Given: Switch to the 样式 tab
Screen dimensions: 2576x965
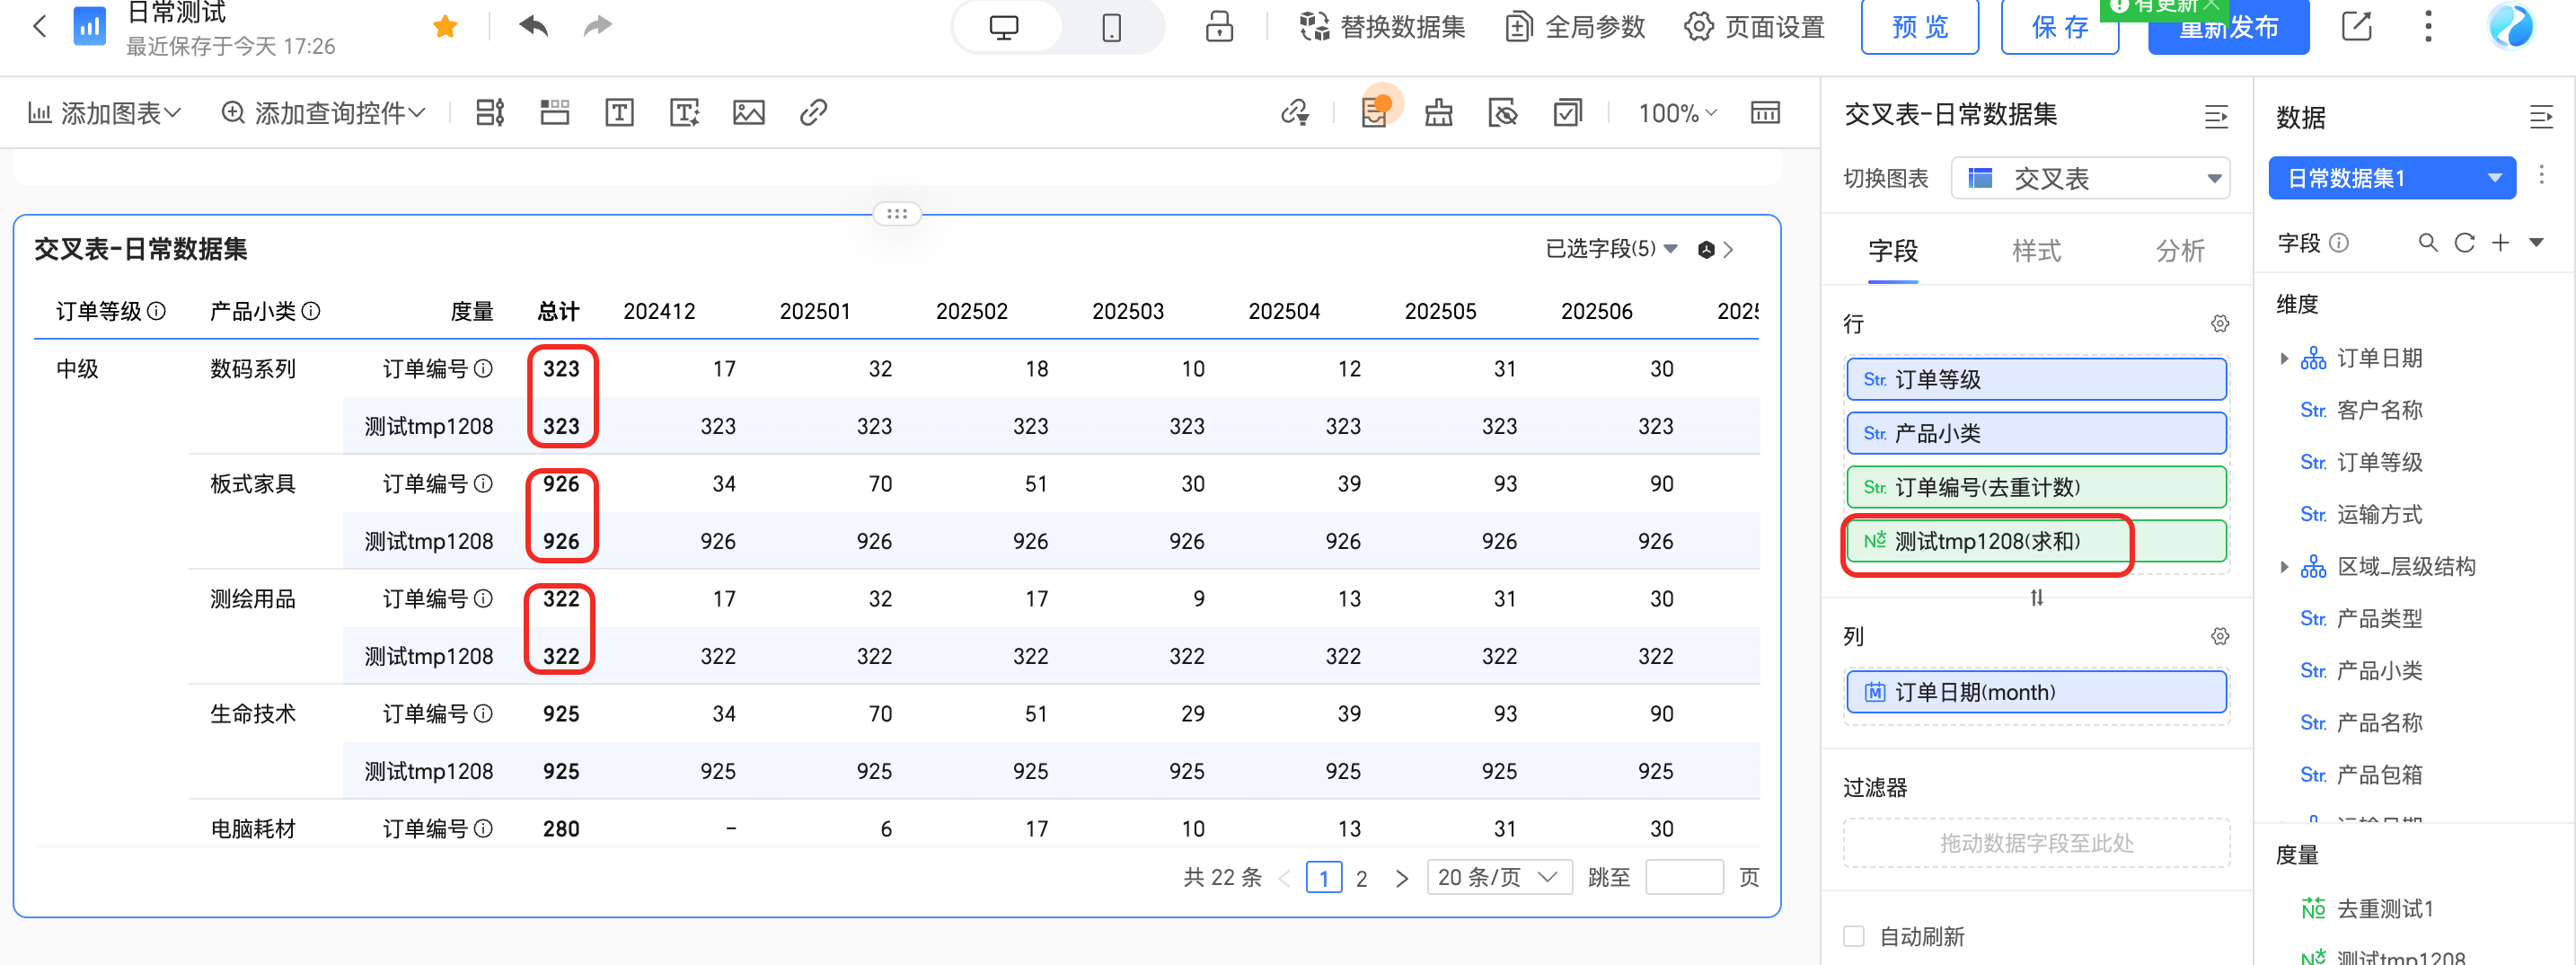Looking at the screenshot, I should (2036, 251).
